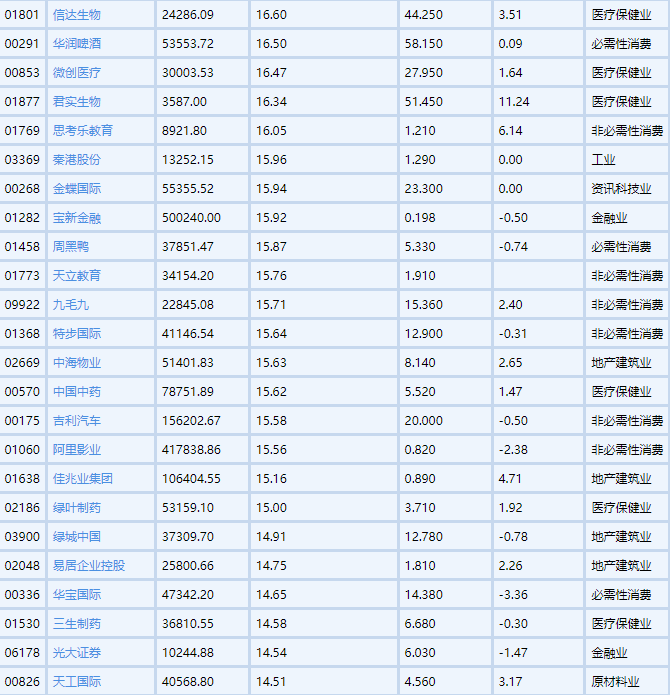This screenshot has width=670, height=695.
Task: Select stock code 09922
Action: coord(22,305)
